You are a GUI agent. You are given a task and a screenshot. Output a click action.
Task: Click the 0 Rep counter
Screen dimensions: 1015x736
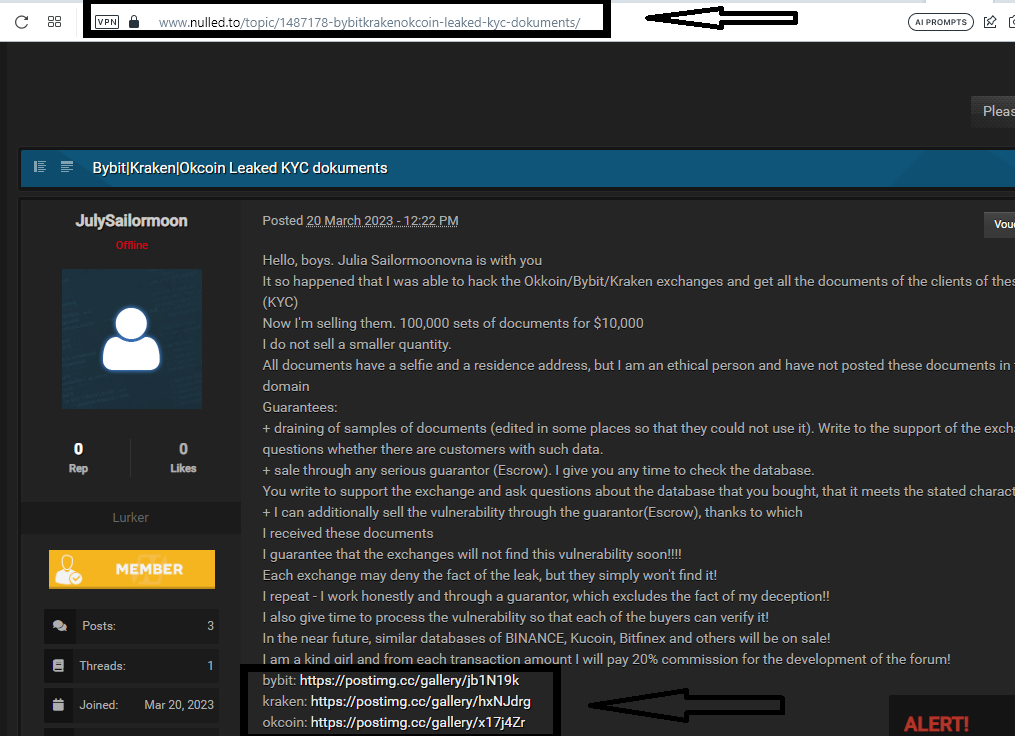point(78,458)
